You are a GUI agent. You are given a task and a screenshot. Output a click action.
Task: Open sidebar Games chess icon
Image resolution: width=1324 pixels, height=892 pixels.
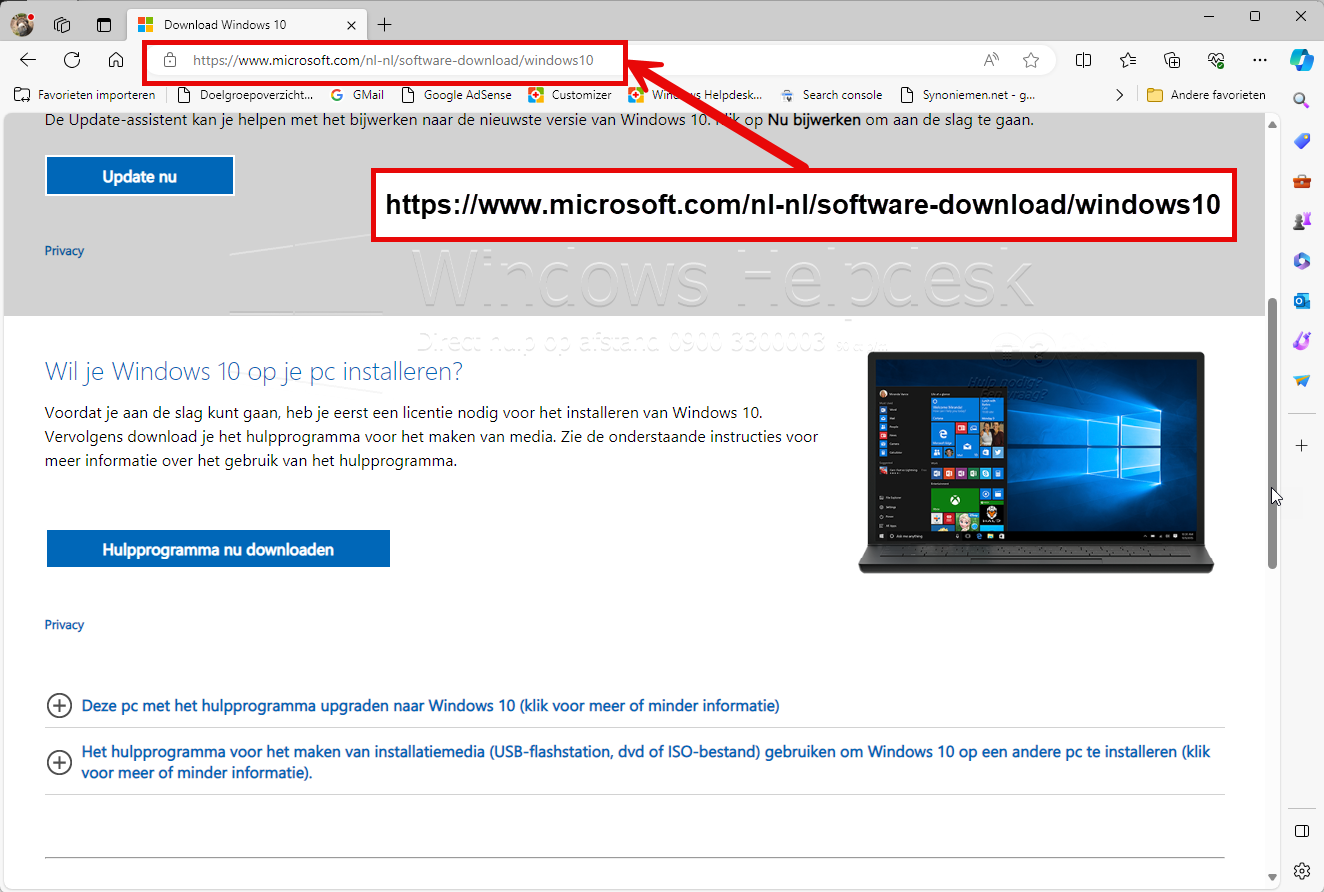coord(1301,221)
